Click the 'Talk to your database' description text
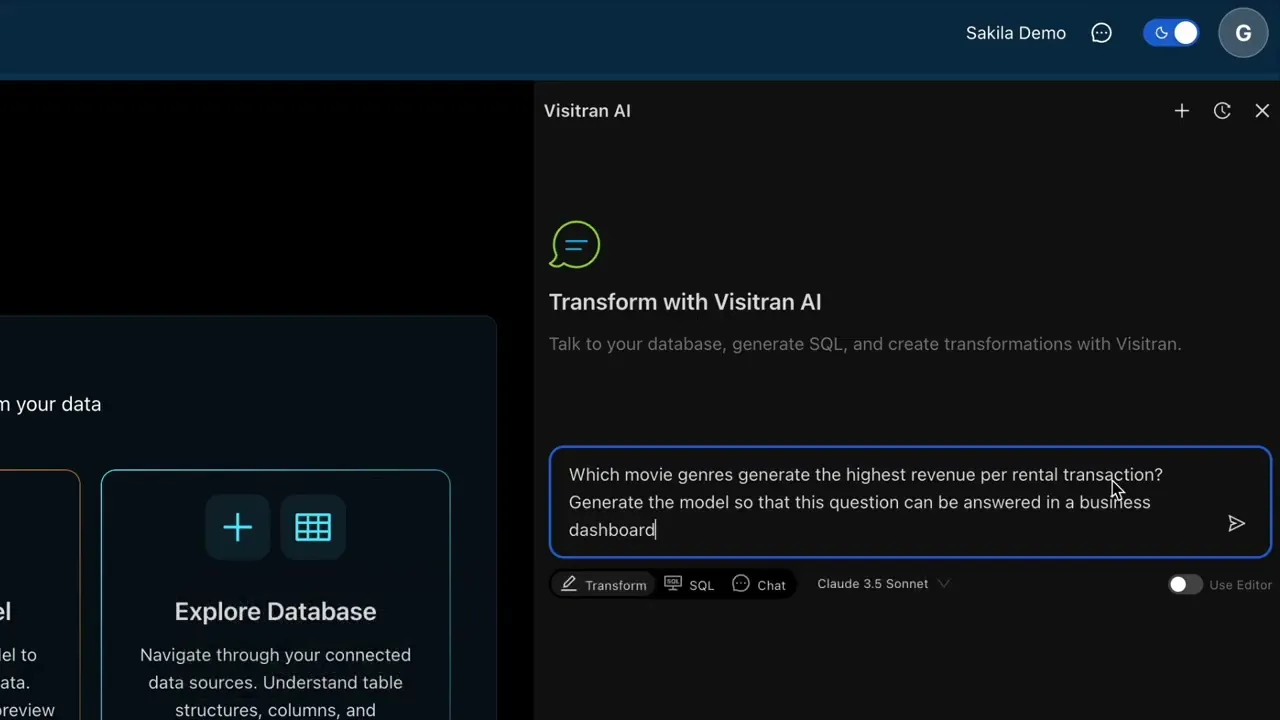This screenshot has height=720, width=1280. point(865,344)
